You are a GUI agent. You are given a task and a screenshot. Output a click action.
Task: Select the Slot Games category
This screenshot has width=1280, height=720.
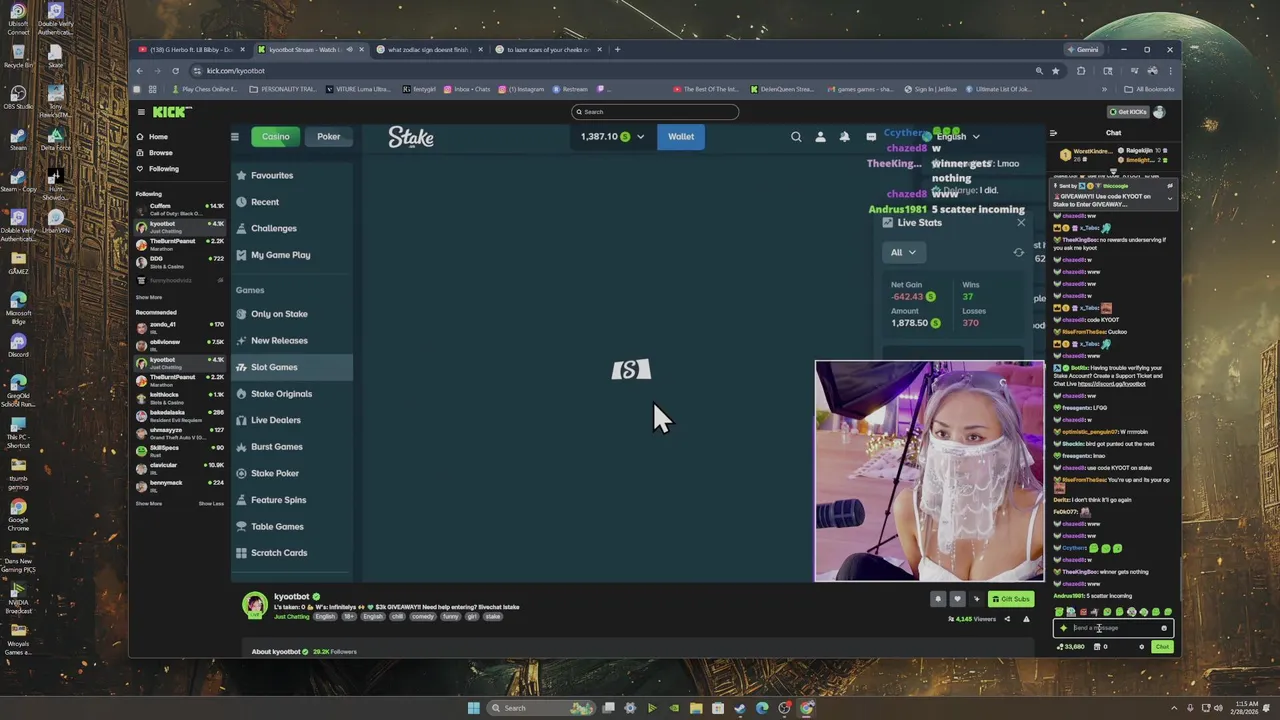click(x=292, y=367)
